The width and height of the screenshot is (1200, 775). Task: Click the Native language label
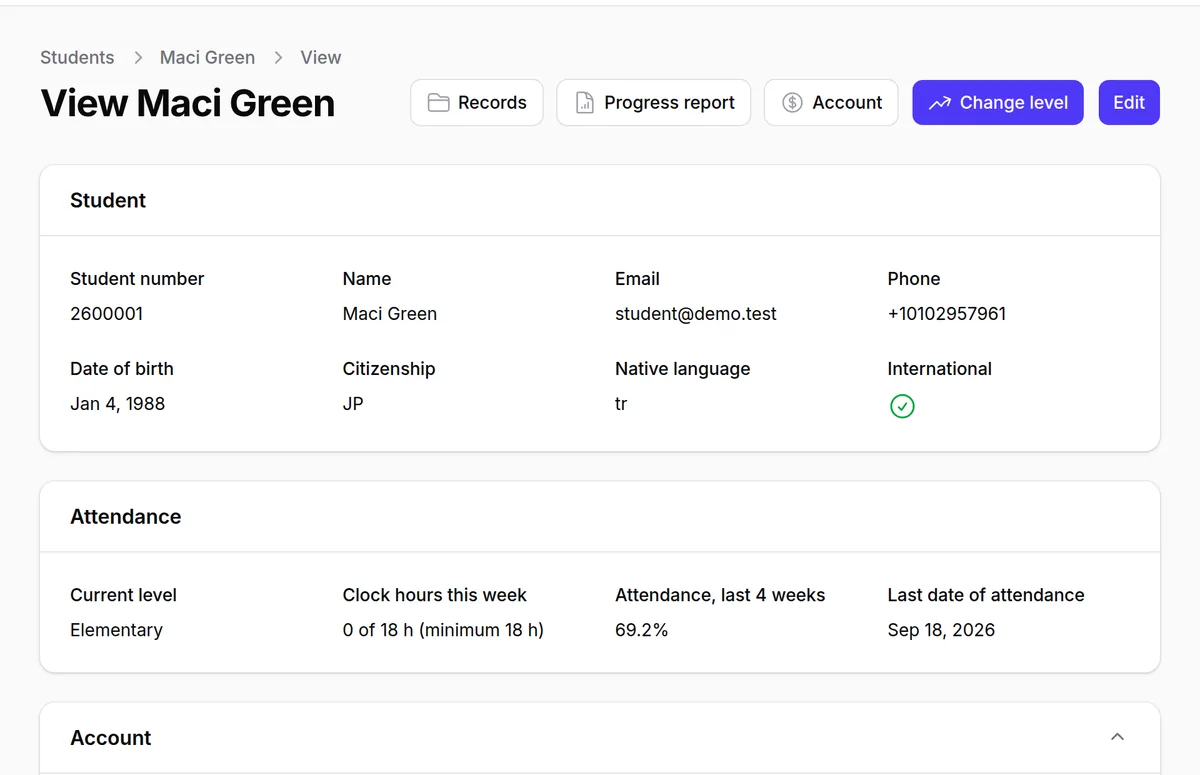pyautogui.click(x=682, y=369)
